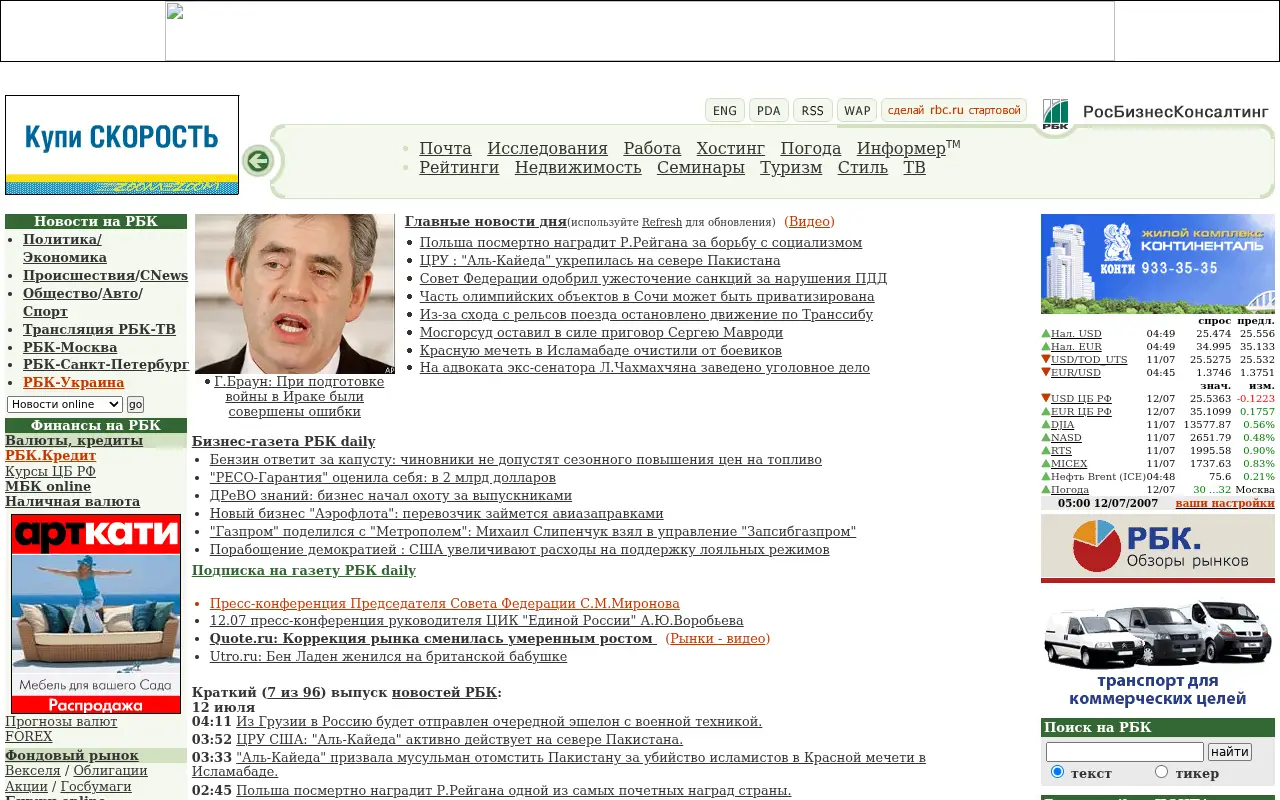Open РБК-Украина sidebar link
The height and width of the screenshot is (800, 1280).
coord(74,382)
